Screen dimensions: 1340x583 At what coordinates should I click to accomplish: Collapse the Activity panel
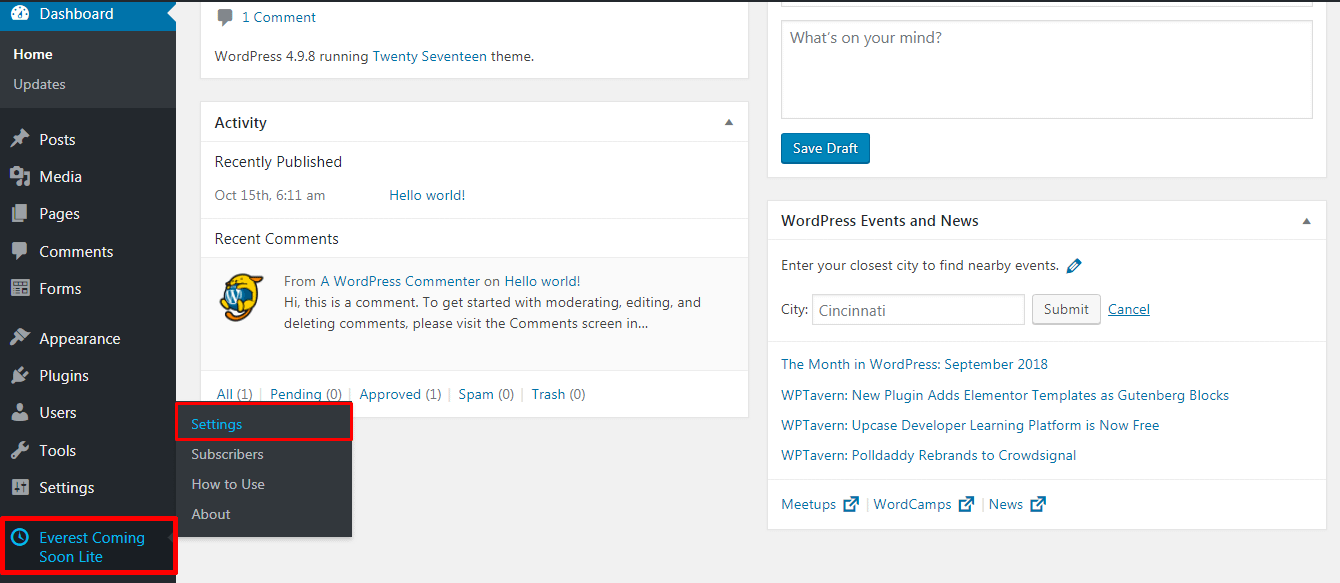pos(729,122)
